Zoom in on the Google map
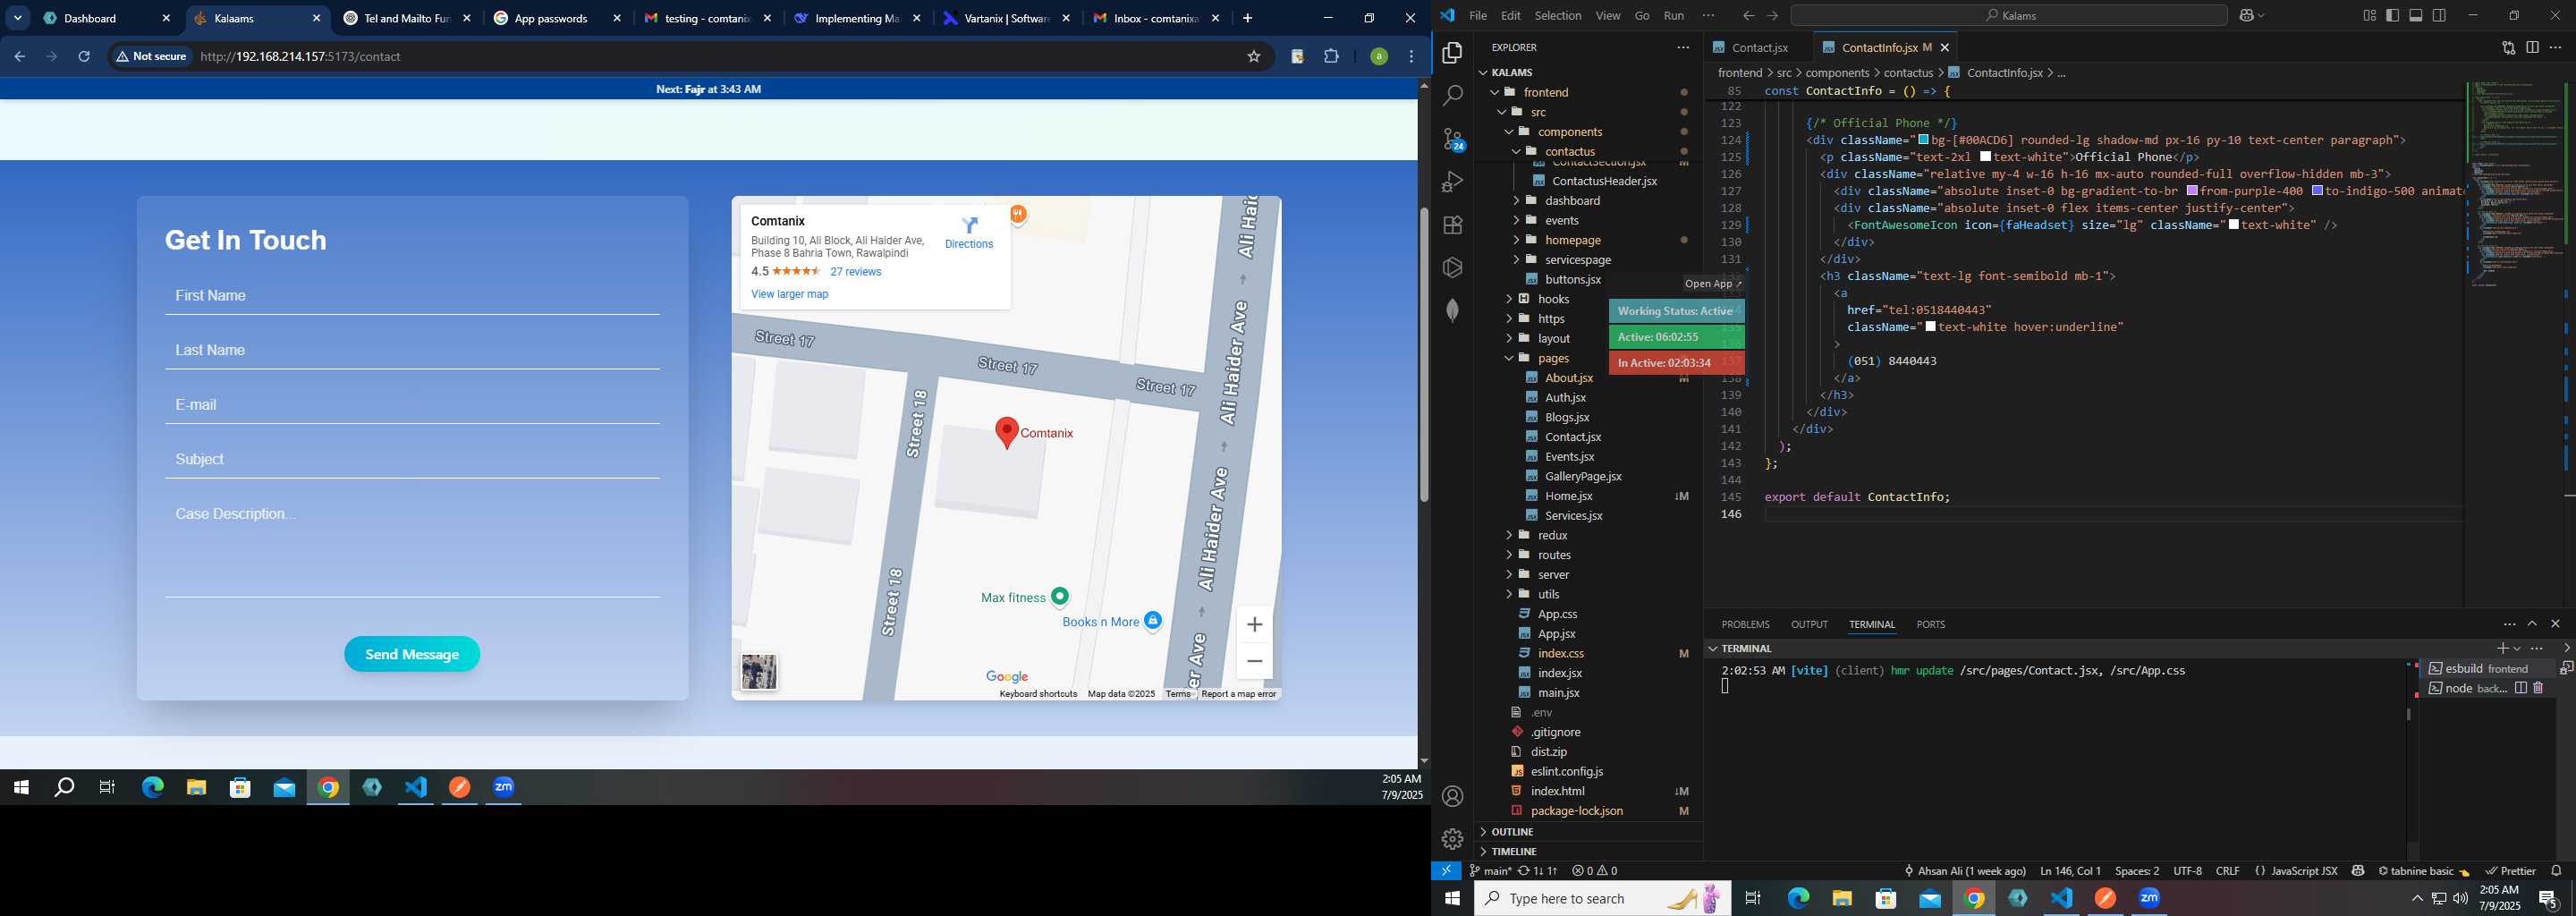 pyautogui.click(x=1254, y=625)
